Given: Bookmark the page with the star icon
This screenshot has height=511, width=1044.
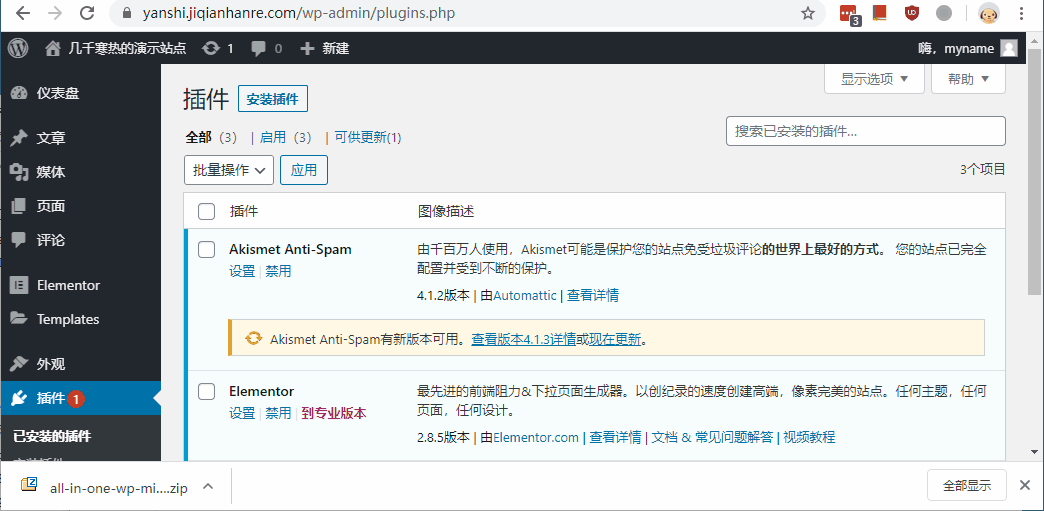Looking at the screenshot, I should (x=808, y=13).
